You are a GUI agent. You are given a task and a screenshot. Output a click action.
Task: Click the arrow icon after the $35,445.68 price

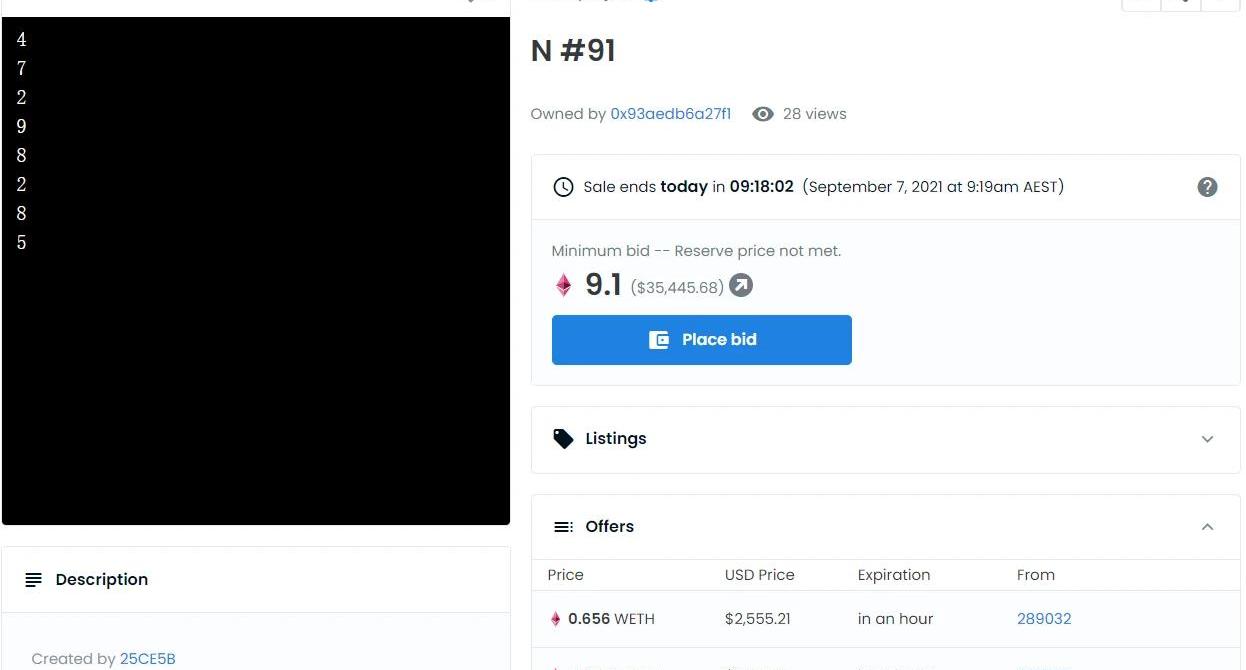pos(741,286)
